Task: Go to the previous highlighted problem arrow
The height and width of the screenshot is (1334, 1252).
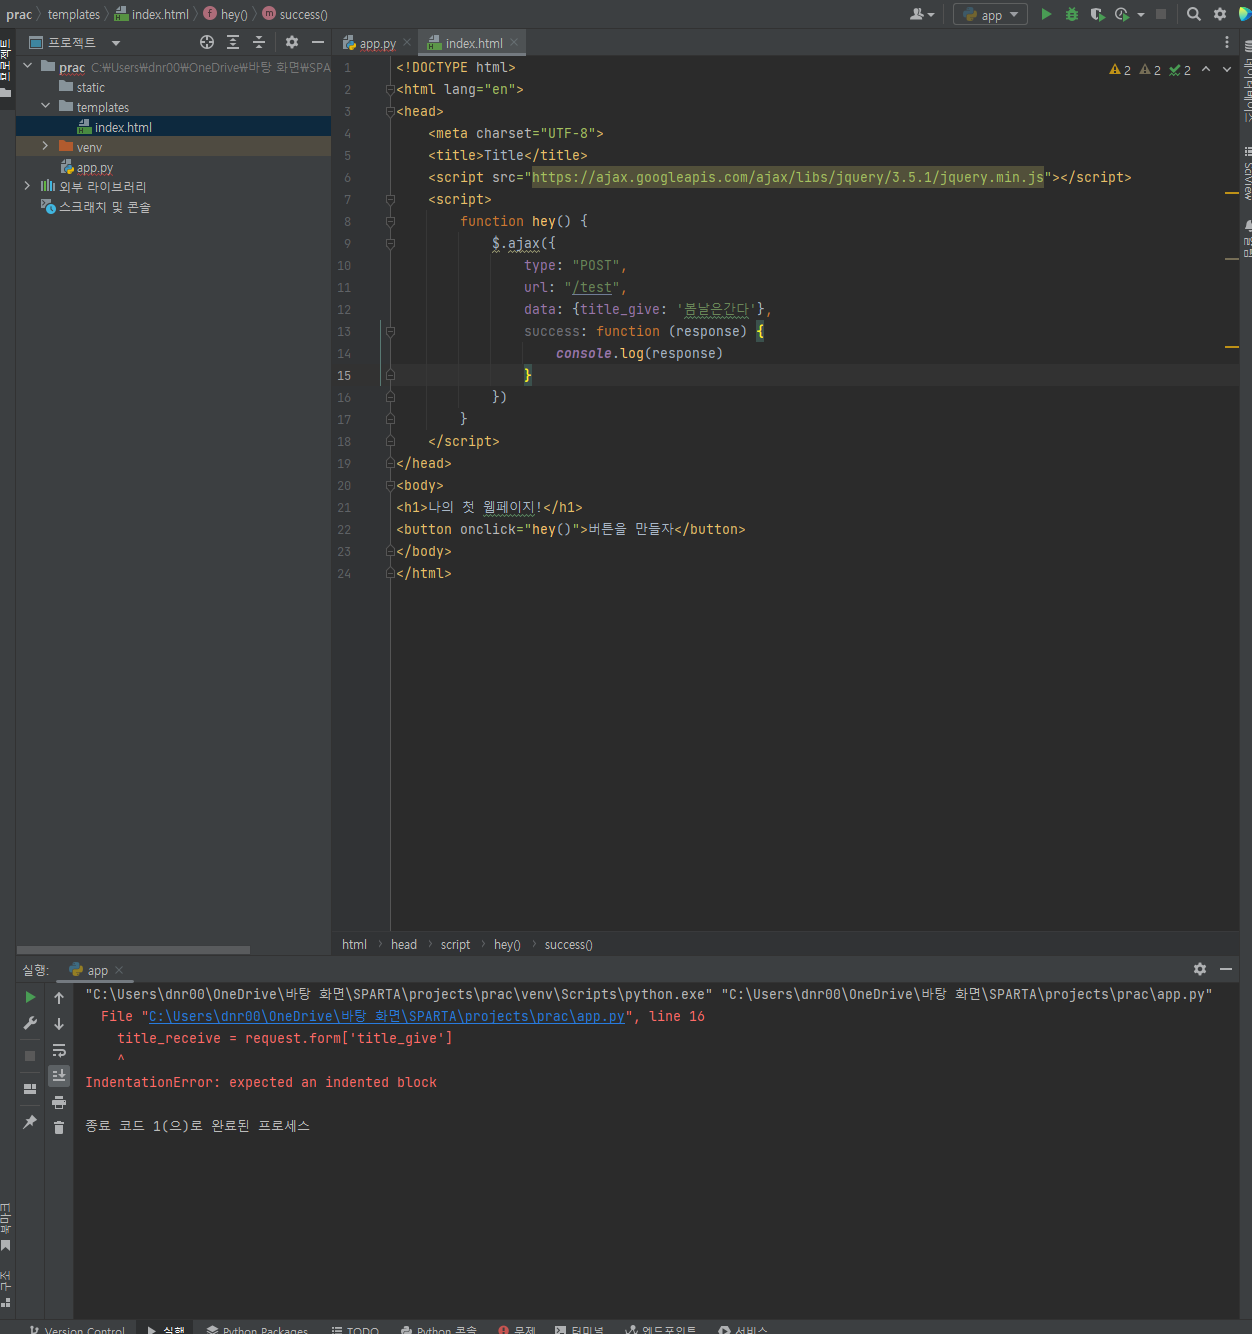Action: coord(1206,69)
